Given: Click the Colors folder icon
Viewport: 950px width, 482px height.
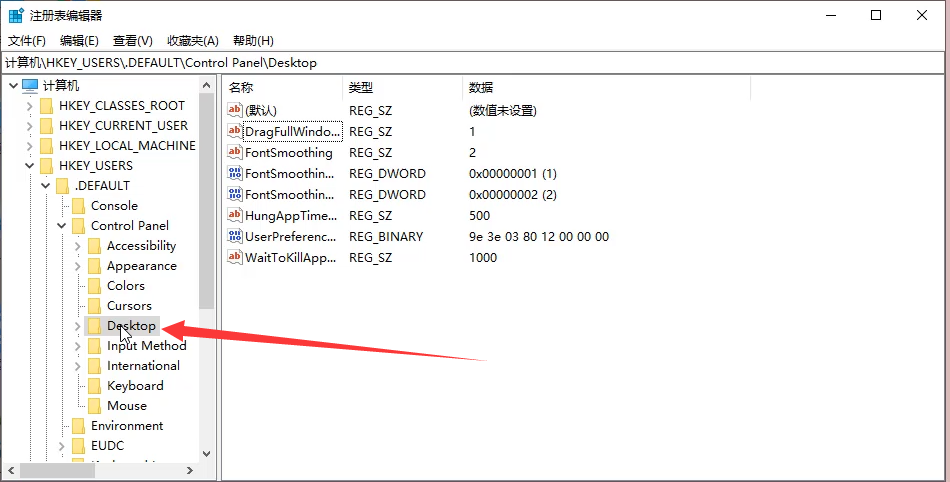Looking at the screenshot, I should coord(94,286).
